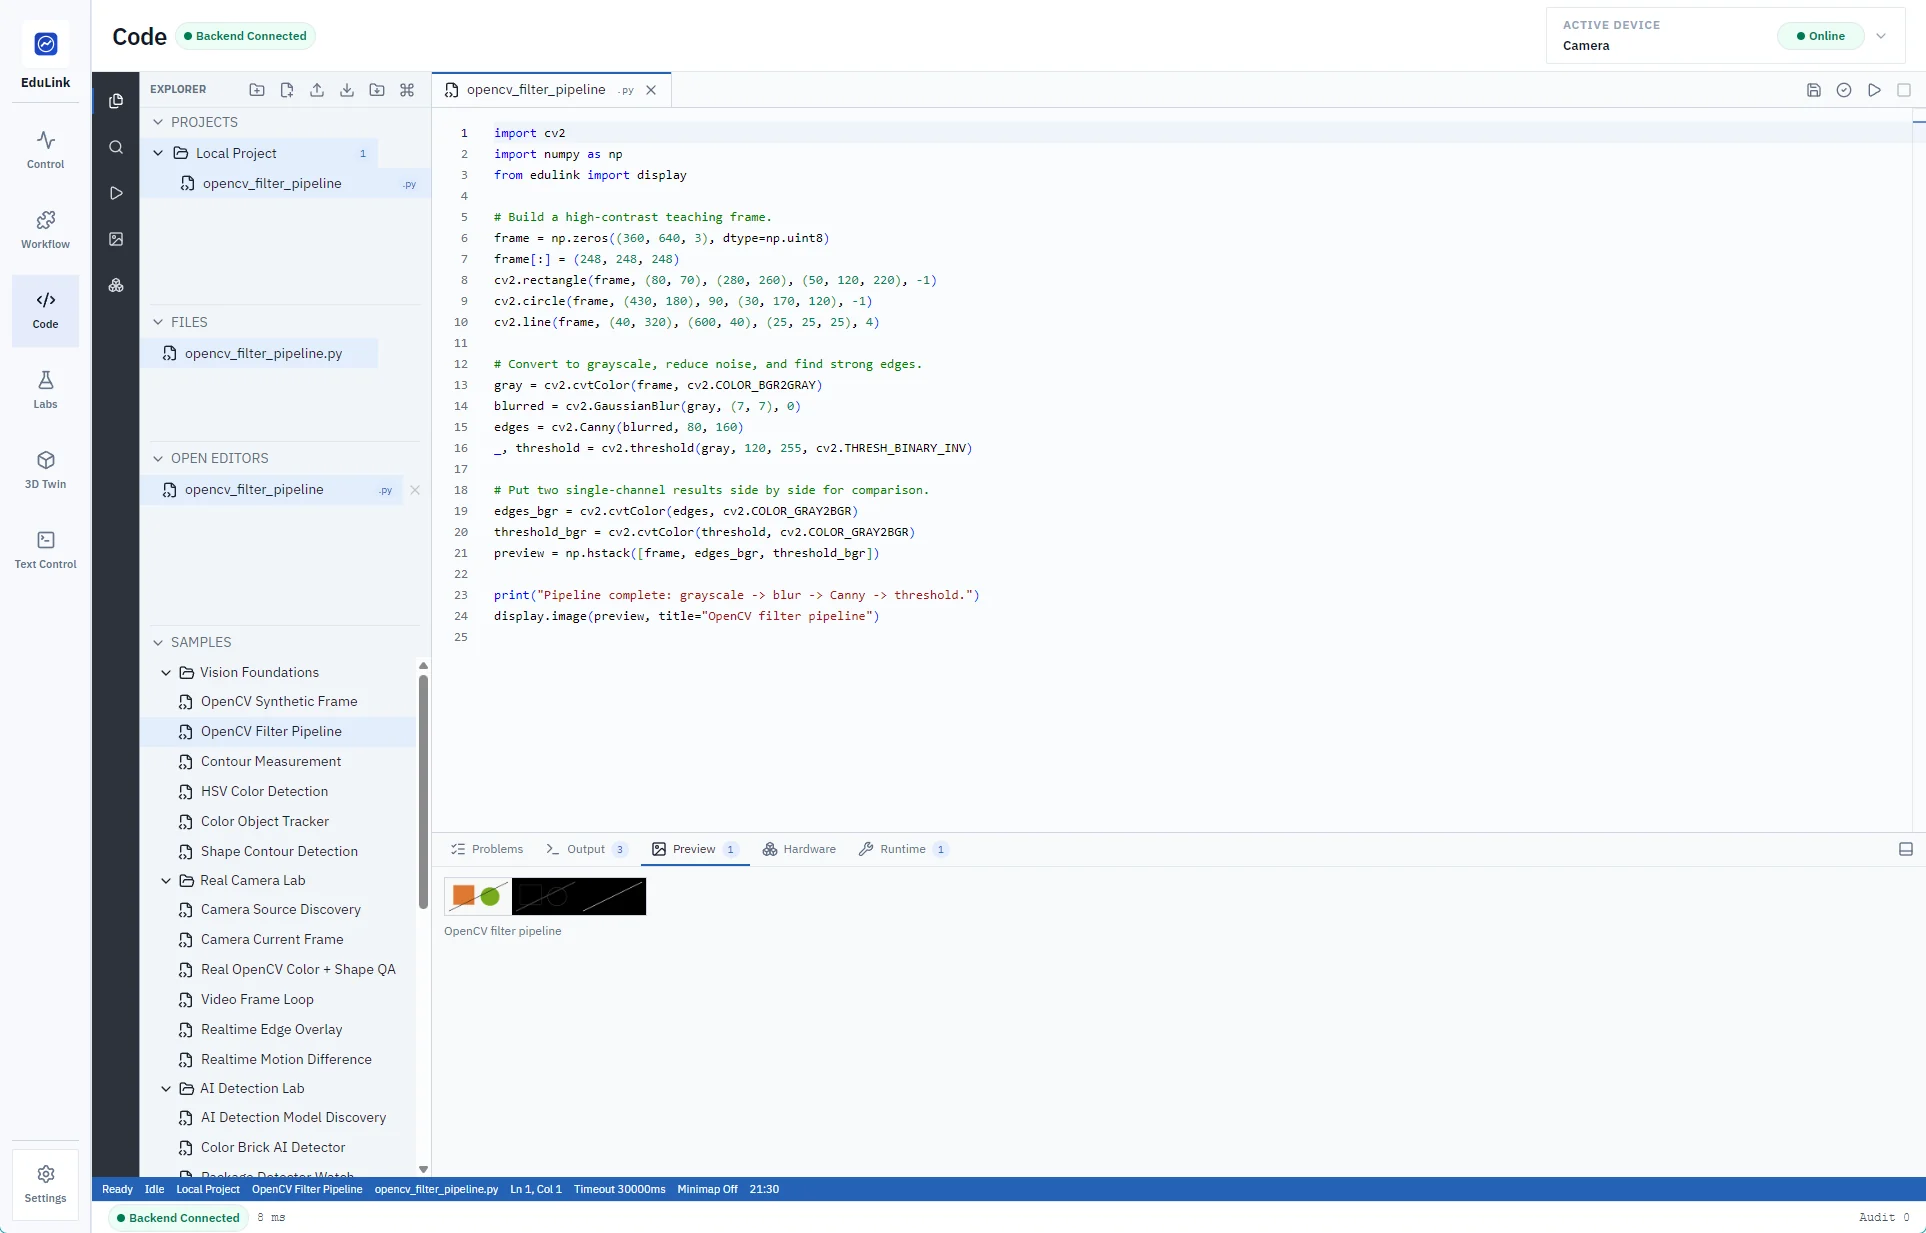Click the Online status badge

pyautogui.click(x=1820, y=36)
